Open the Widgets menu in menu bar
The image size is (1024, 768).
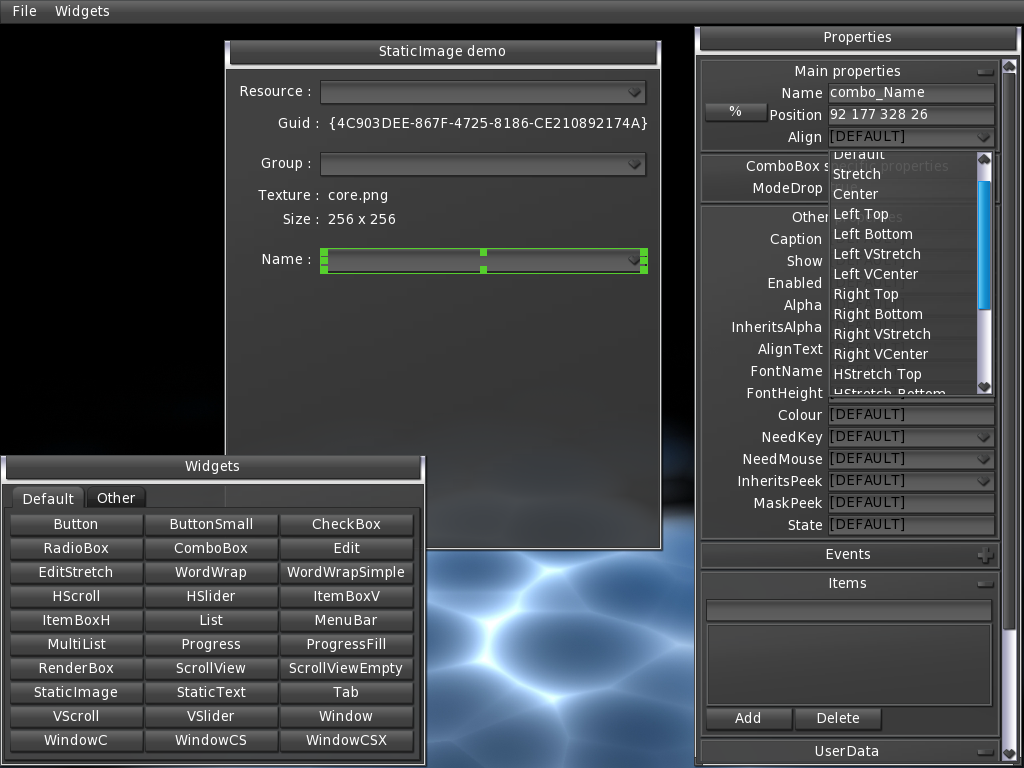pos(82,11)
